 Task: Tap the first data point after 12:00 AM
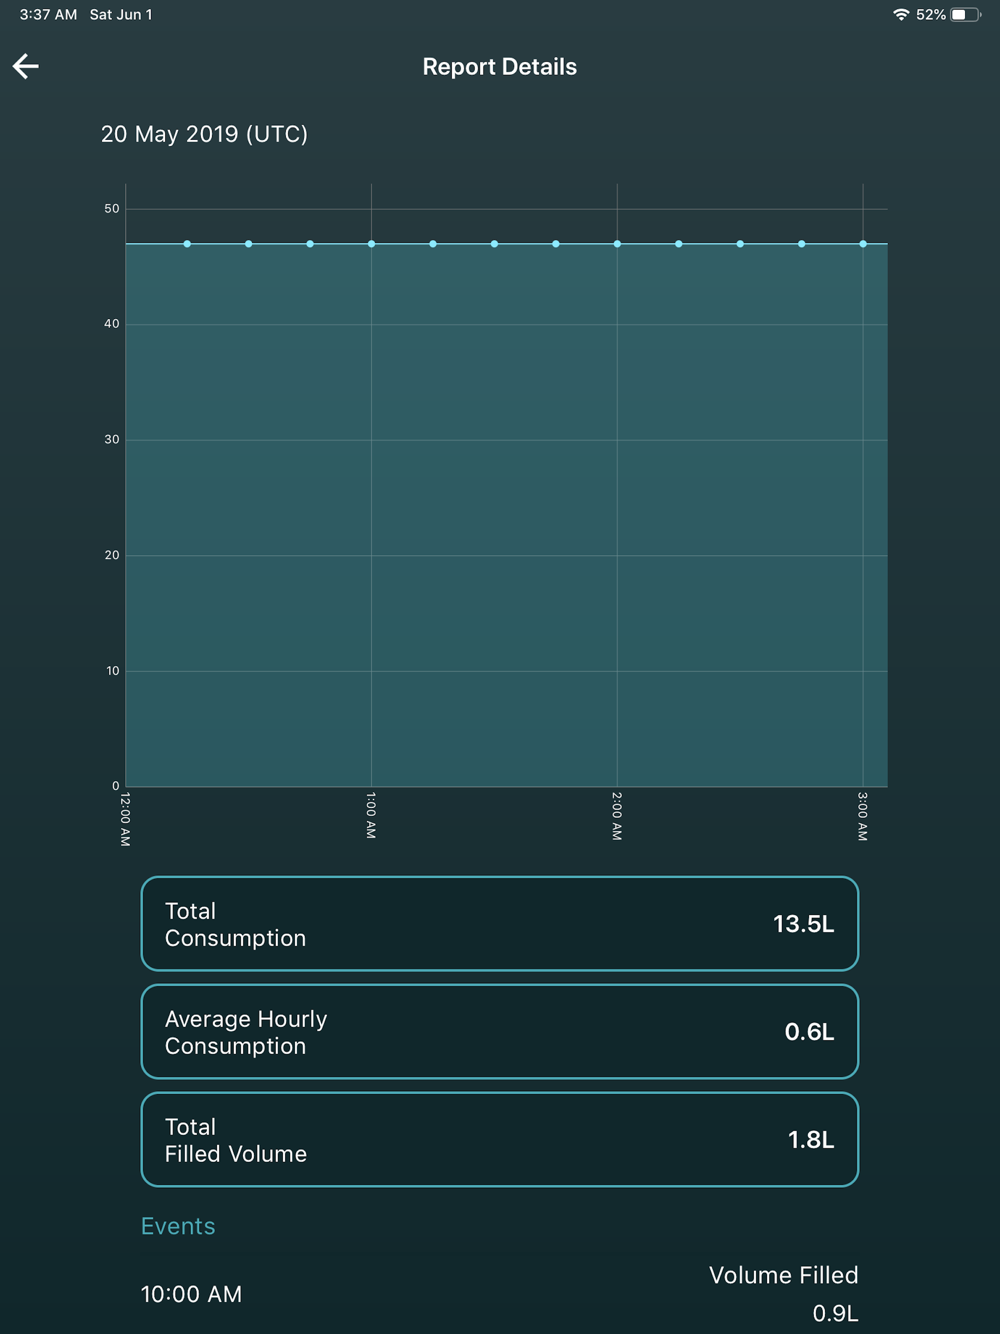187,244
